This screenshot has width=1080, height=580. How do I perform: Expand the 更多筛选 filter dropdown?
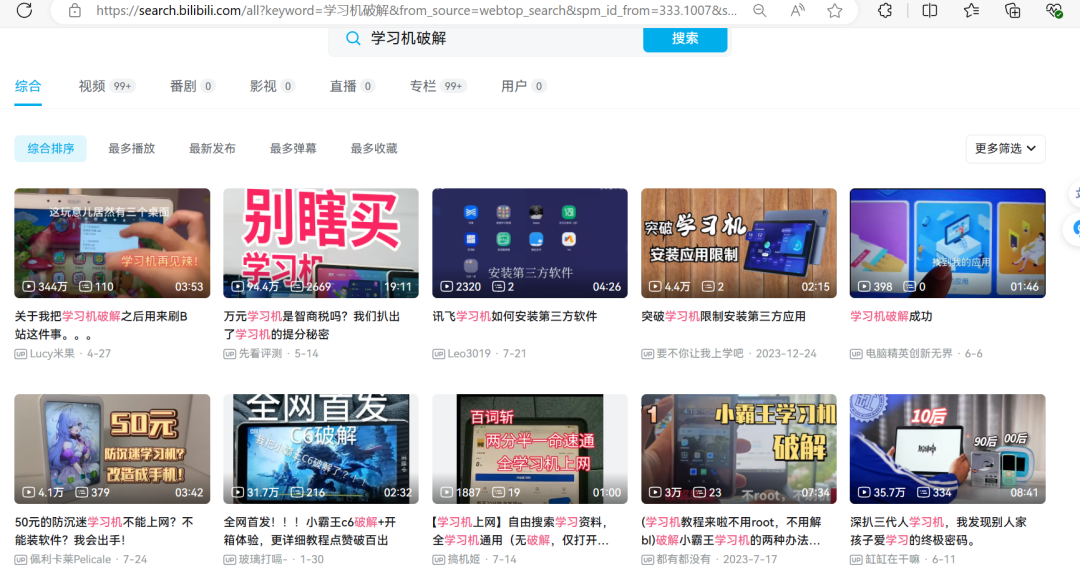click(x=1006, y=148)
